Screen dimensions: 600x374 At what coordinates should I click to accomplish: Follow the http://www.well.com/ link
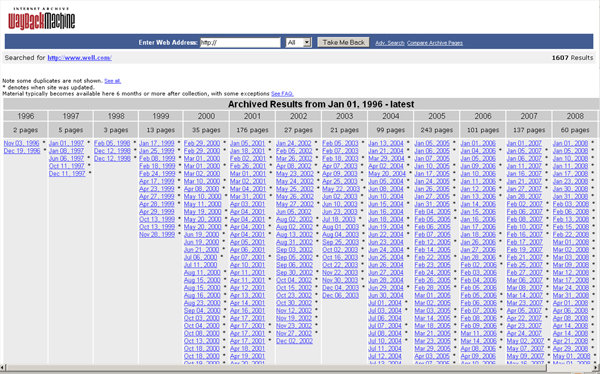80,58
